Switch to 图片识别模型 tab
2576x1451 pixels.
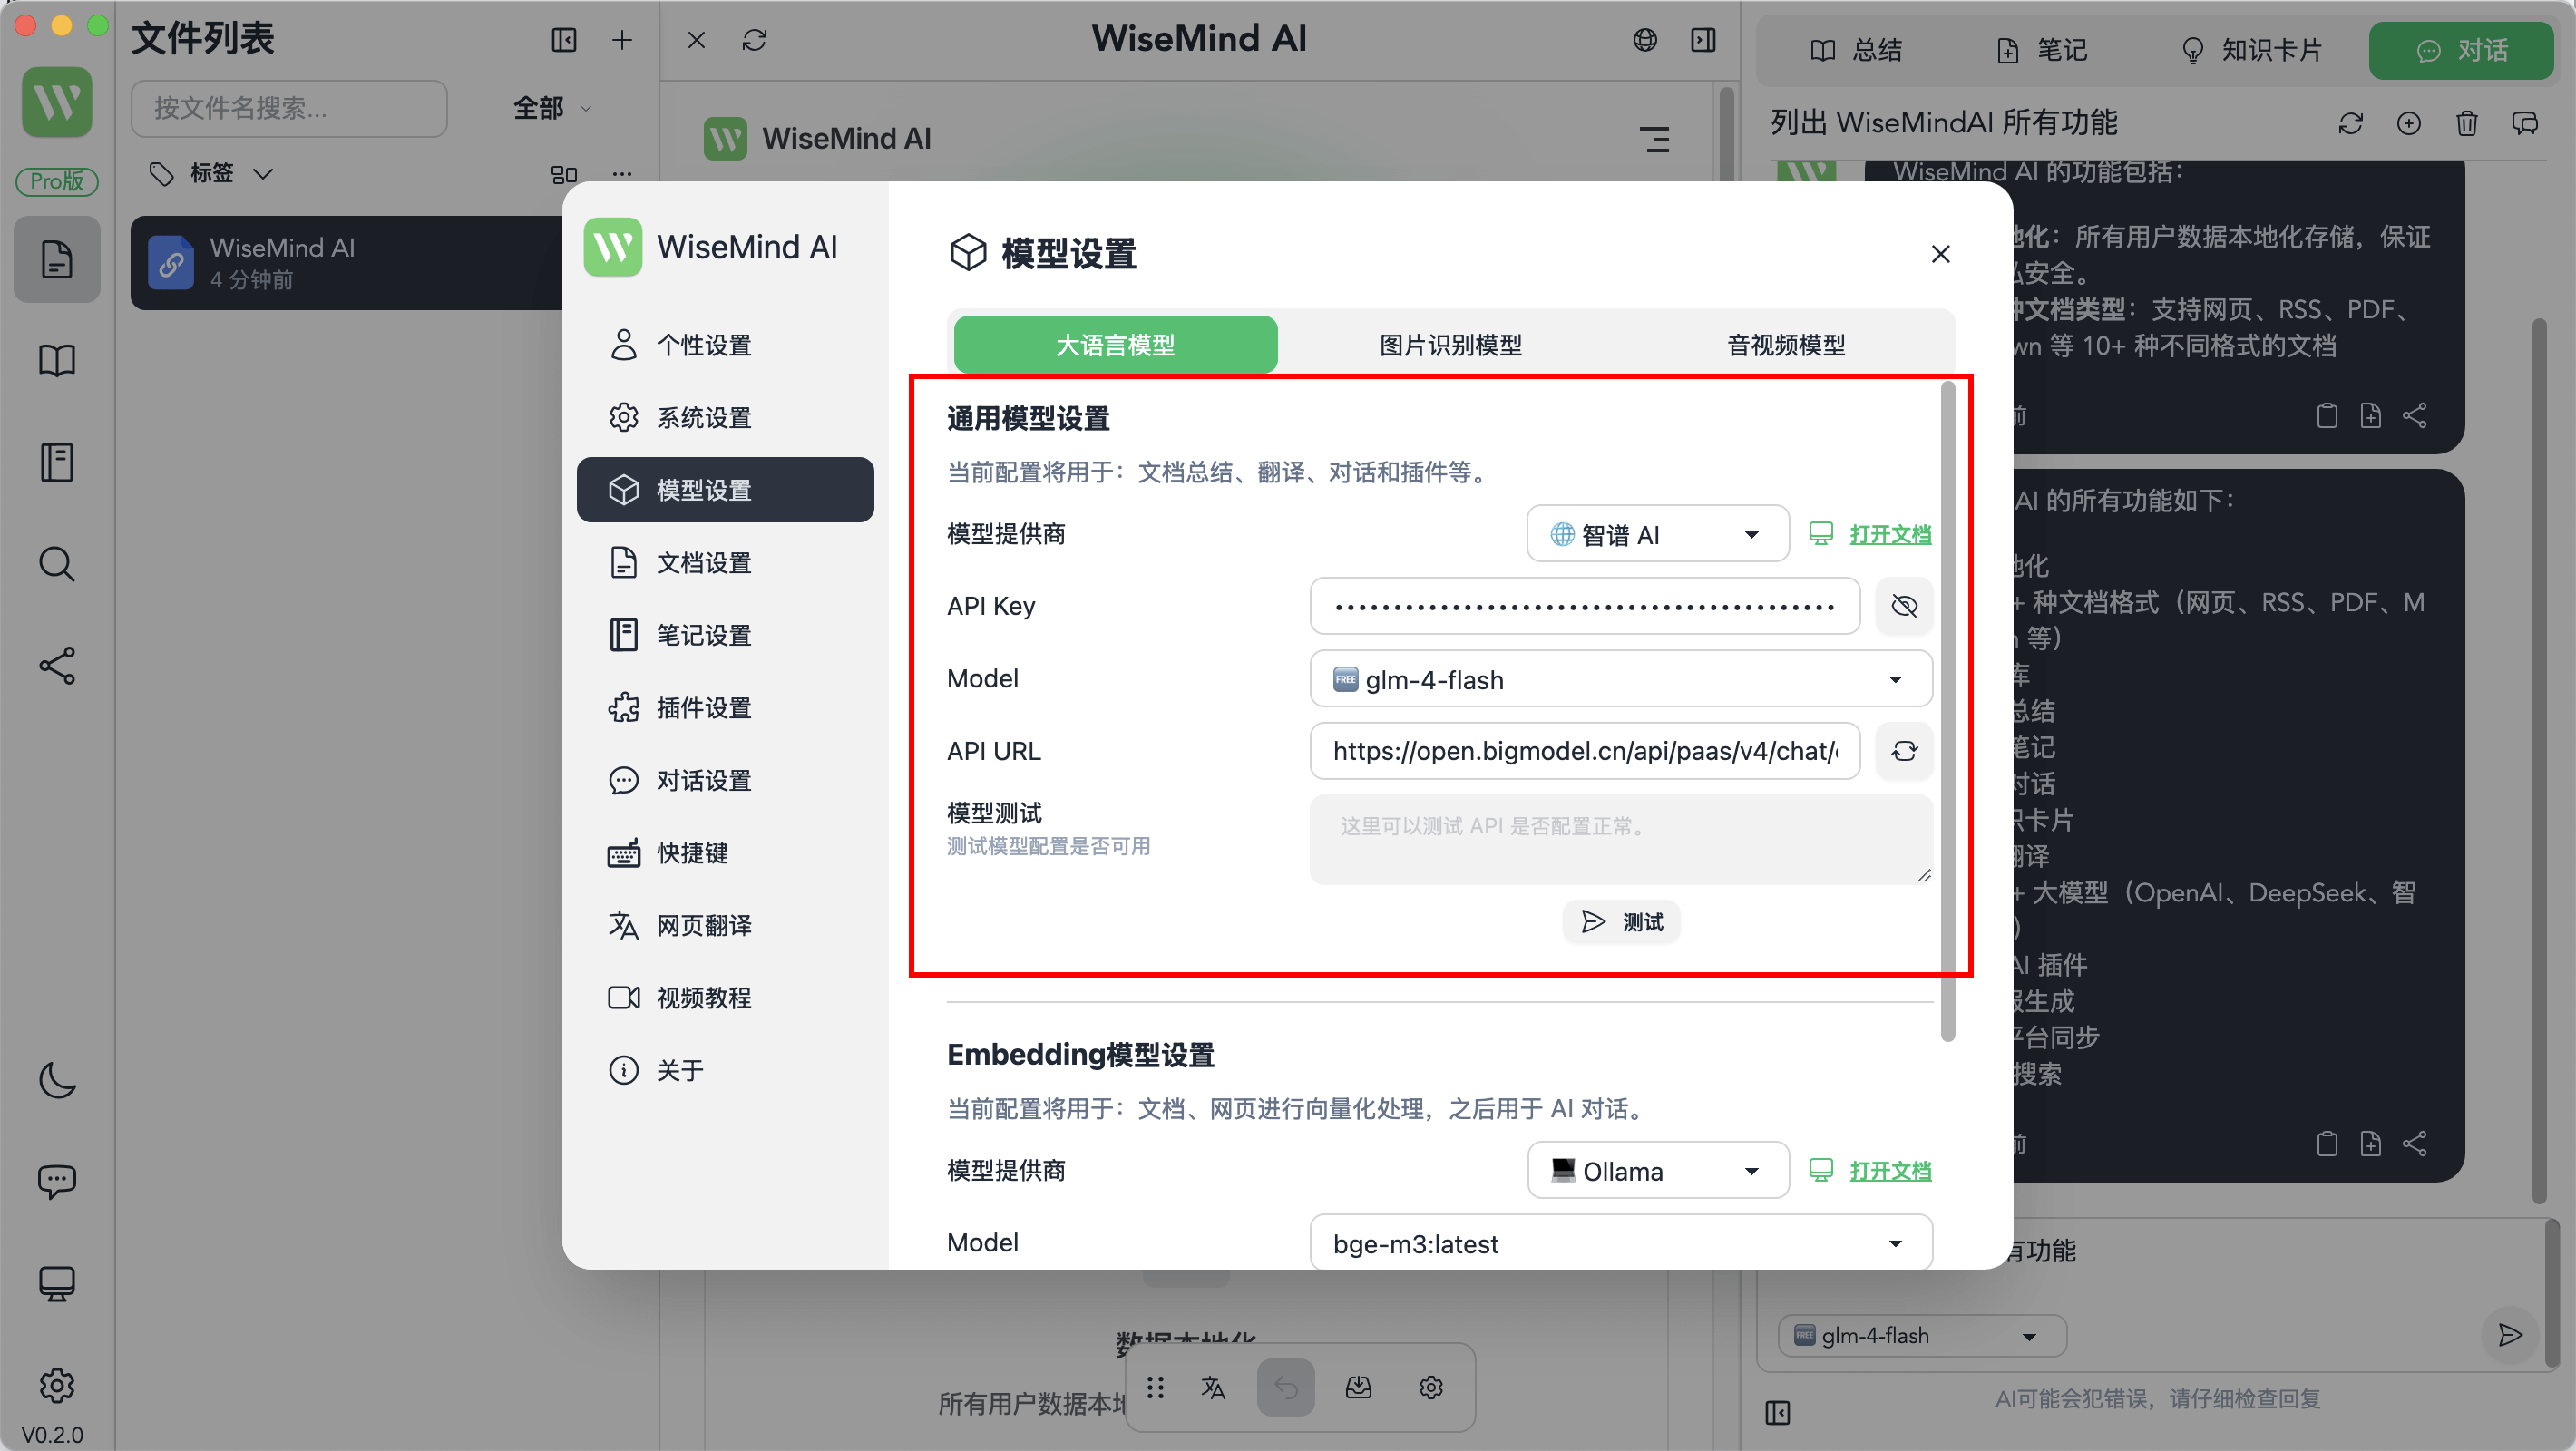point(1450,345)
